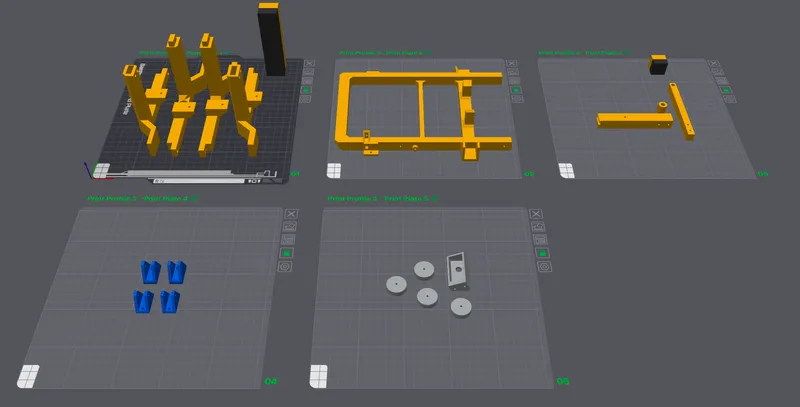Screen dimensions: 800x407
Task: Open plate settings for plate 5
Action: click(544, 266)
